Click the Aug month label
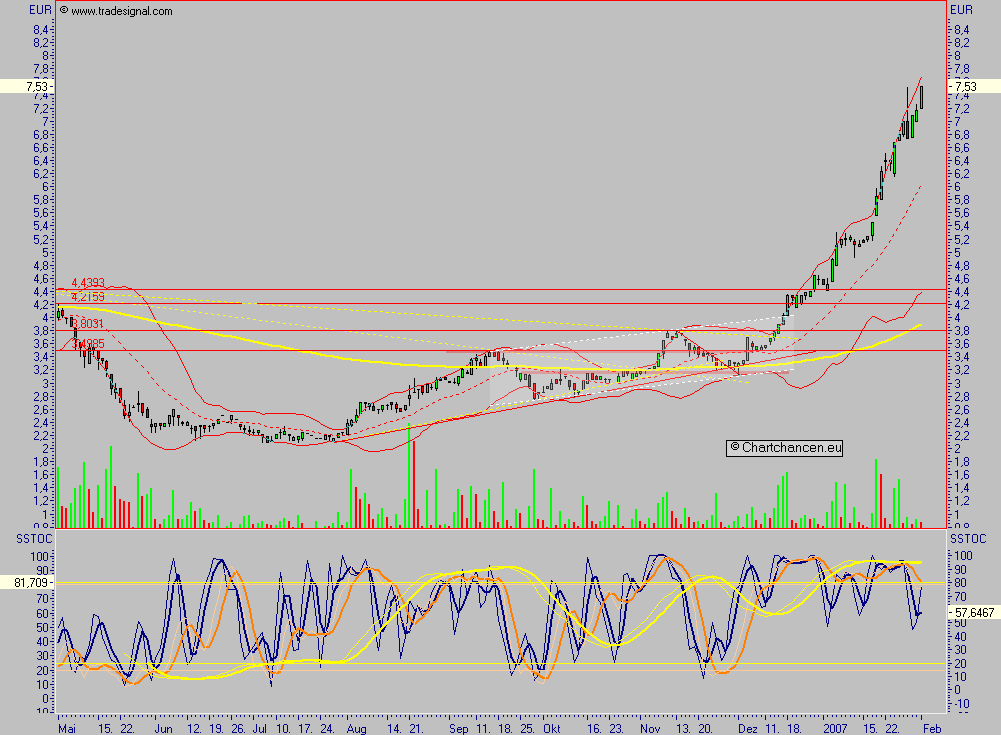 (356, 729)
